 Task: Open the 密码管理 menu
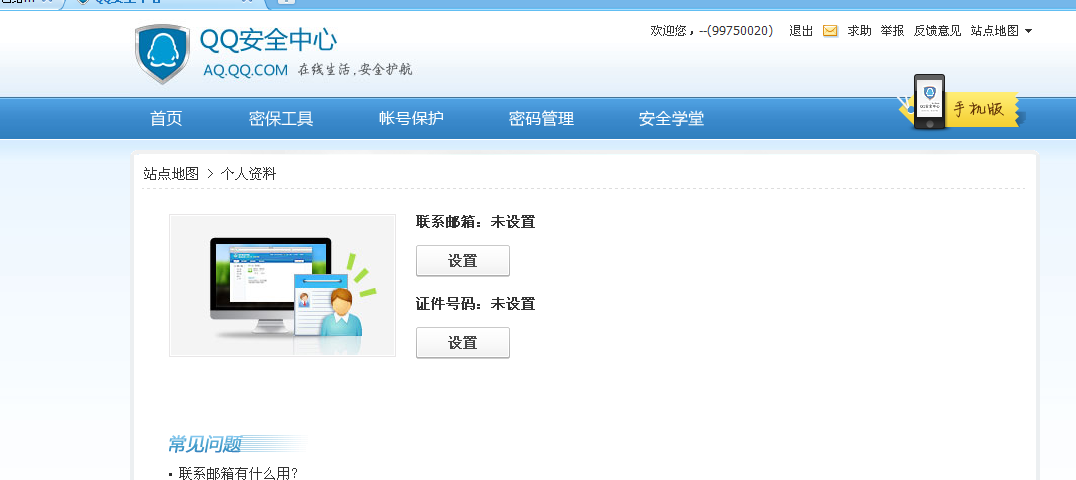tap(541, 118)
